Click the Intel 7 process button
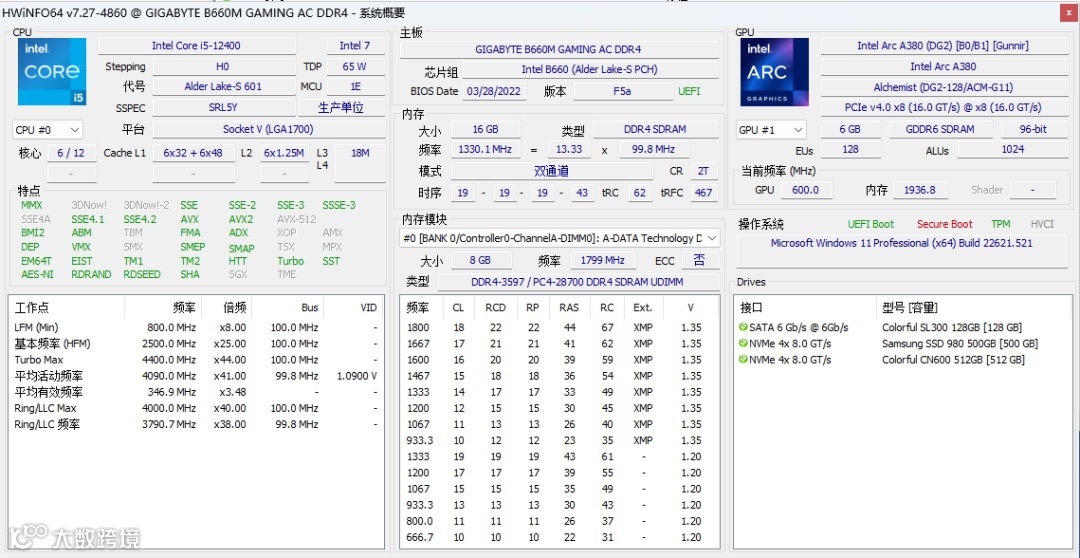This screenshot has height=558, width=1080. point(355,45)
